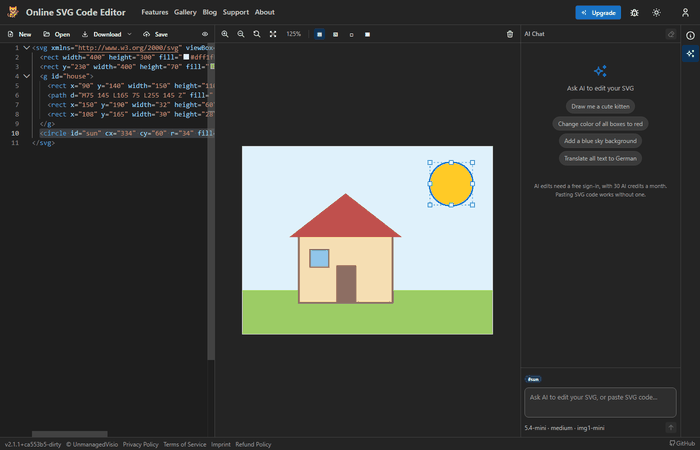
Task: Save the SVG with Save button
Action: click(155, 34)
